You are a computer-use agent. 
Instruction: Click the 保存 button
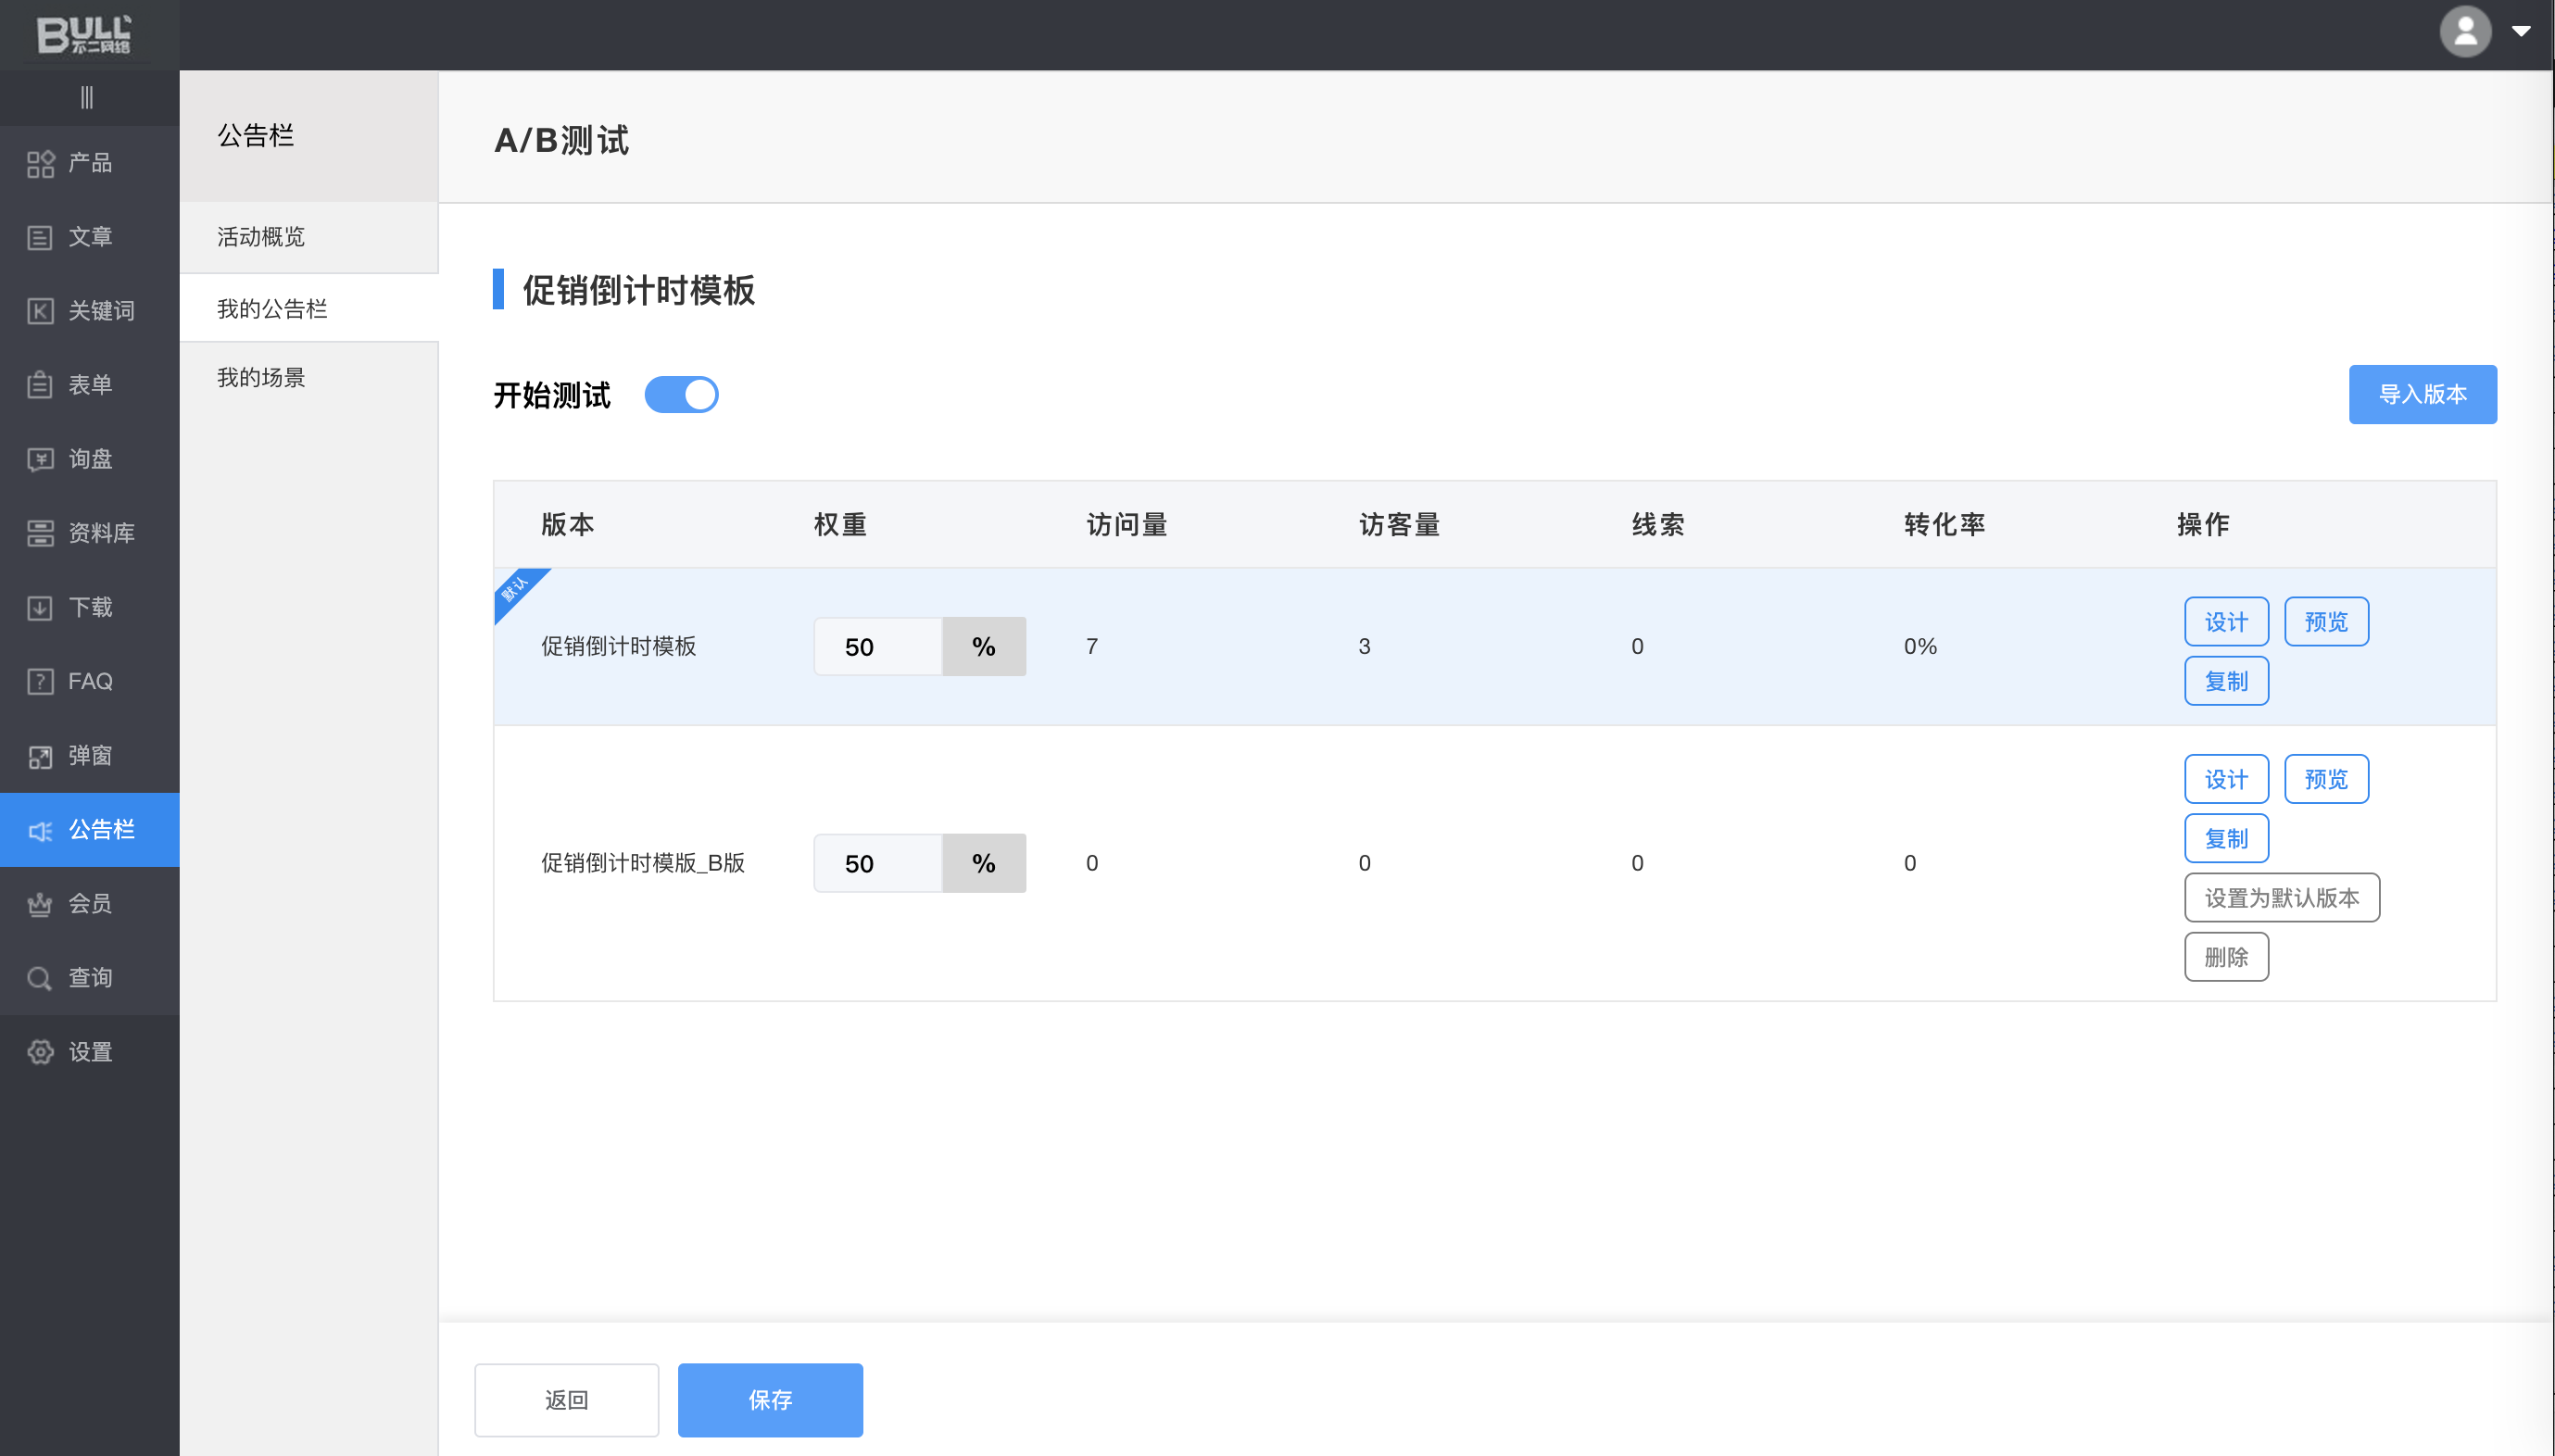tap(770, 1401)
